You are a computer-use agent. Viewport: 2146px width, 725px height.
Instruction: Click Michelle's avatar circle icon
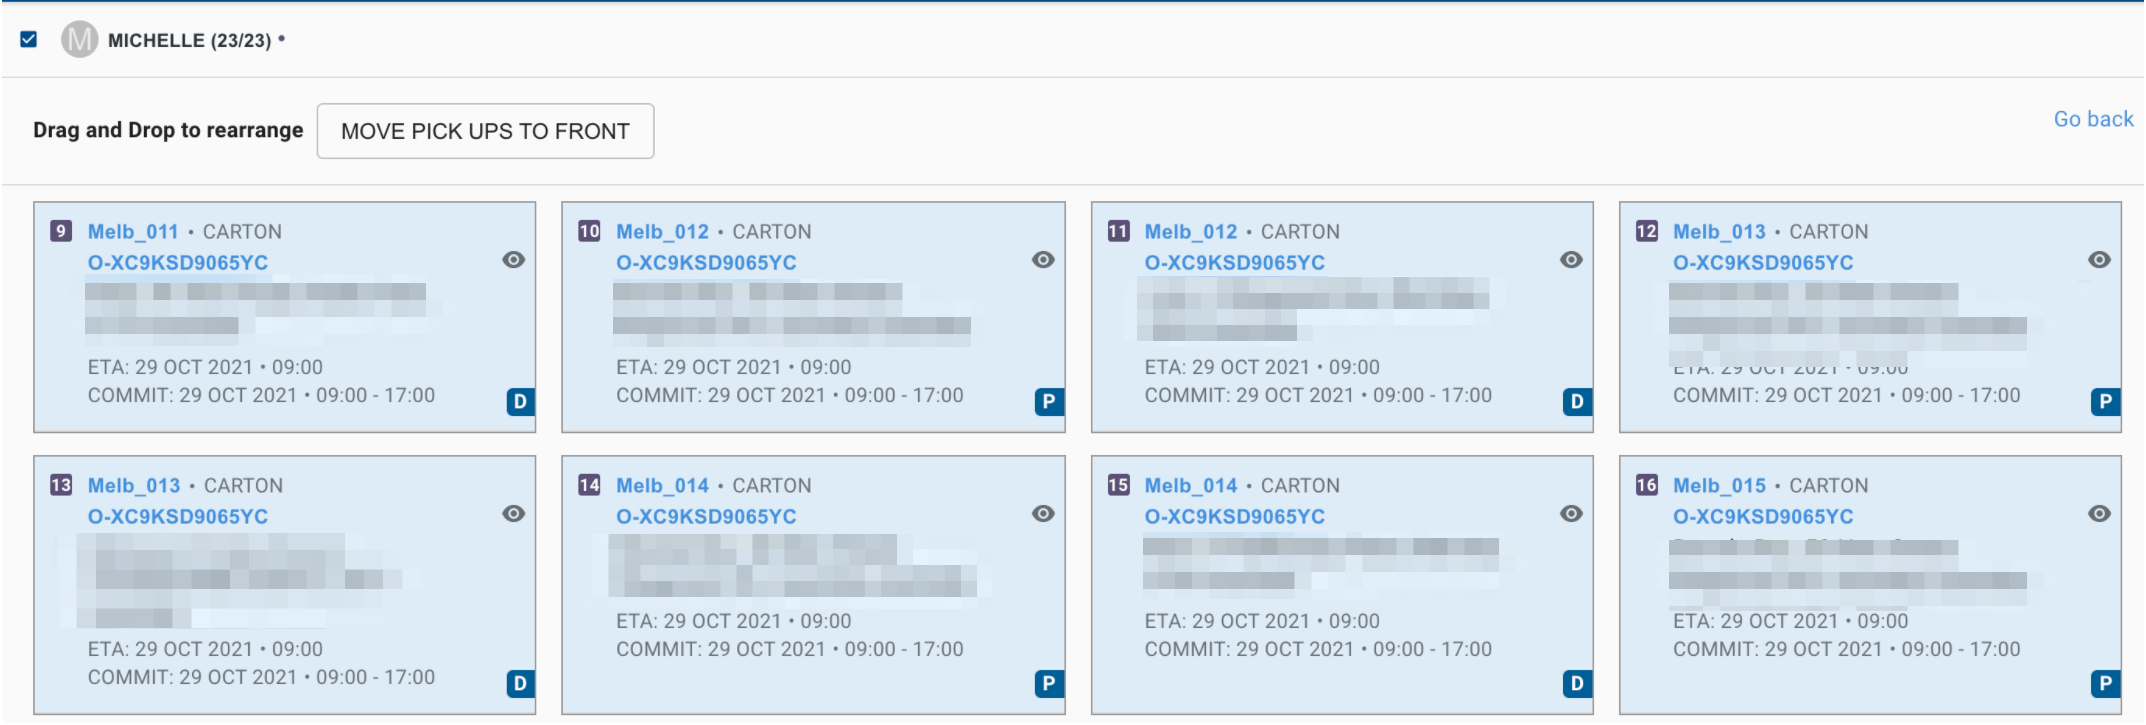[x=79, y=40]
